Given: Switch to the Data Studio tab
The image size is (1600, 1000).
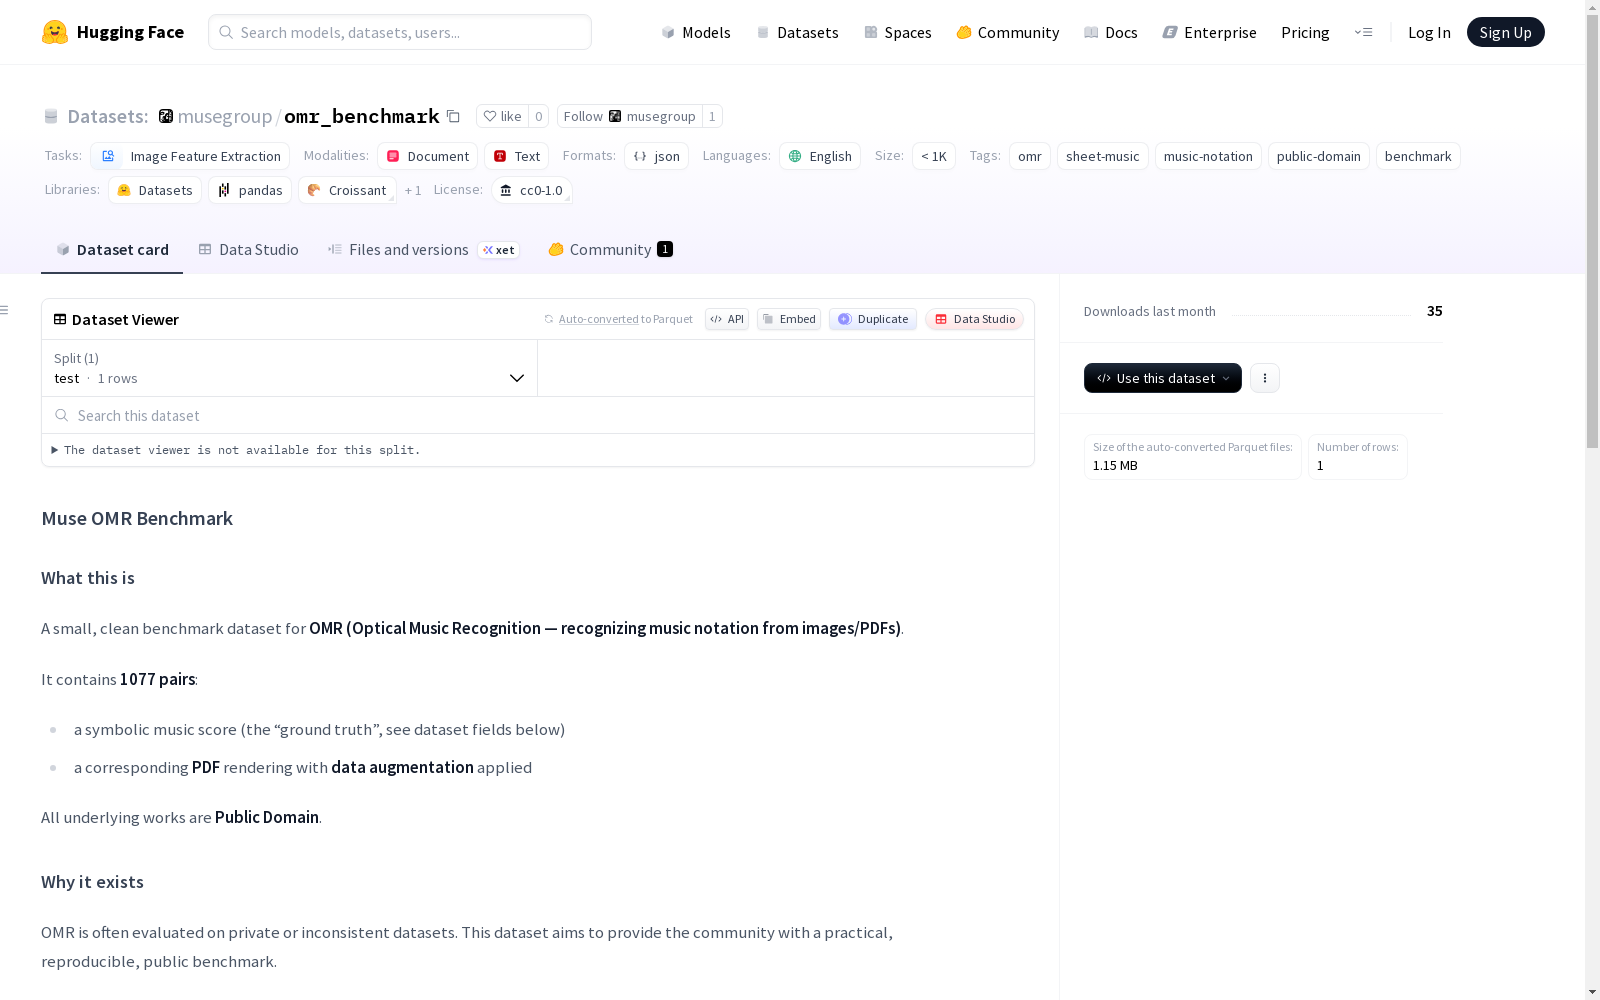Looking at the screenshot, I should [248, 250].
